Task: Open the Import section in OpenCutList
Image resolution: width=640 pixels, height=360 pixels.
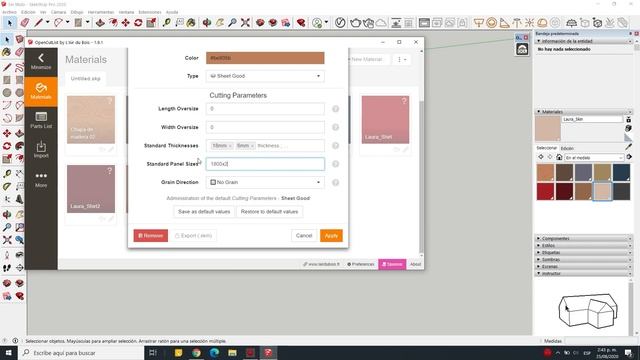Action: pos(41,149)
